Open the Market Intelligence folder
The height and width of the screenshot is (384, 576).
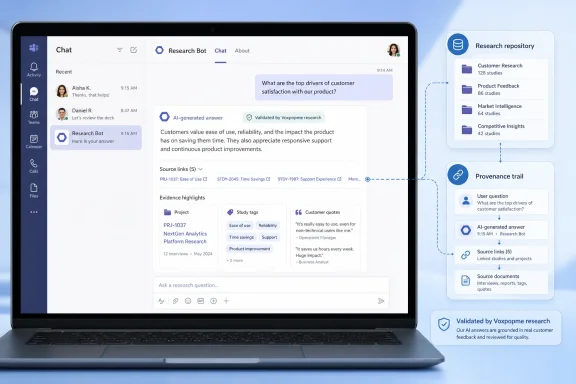[x=501, y=110]
